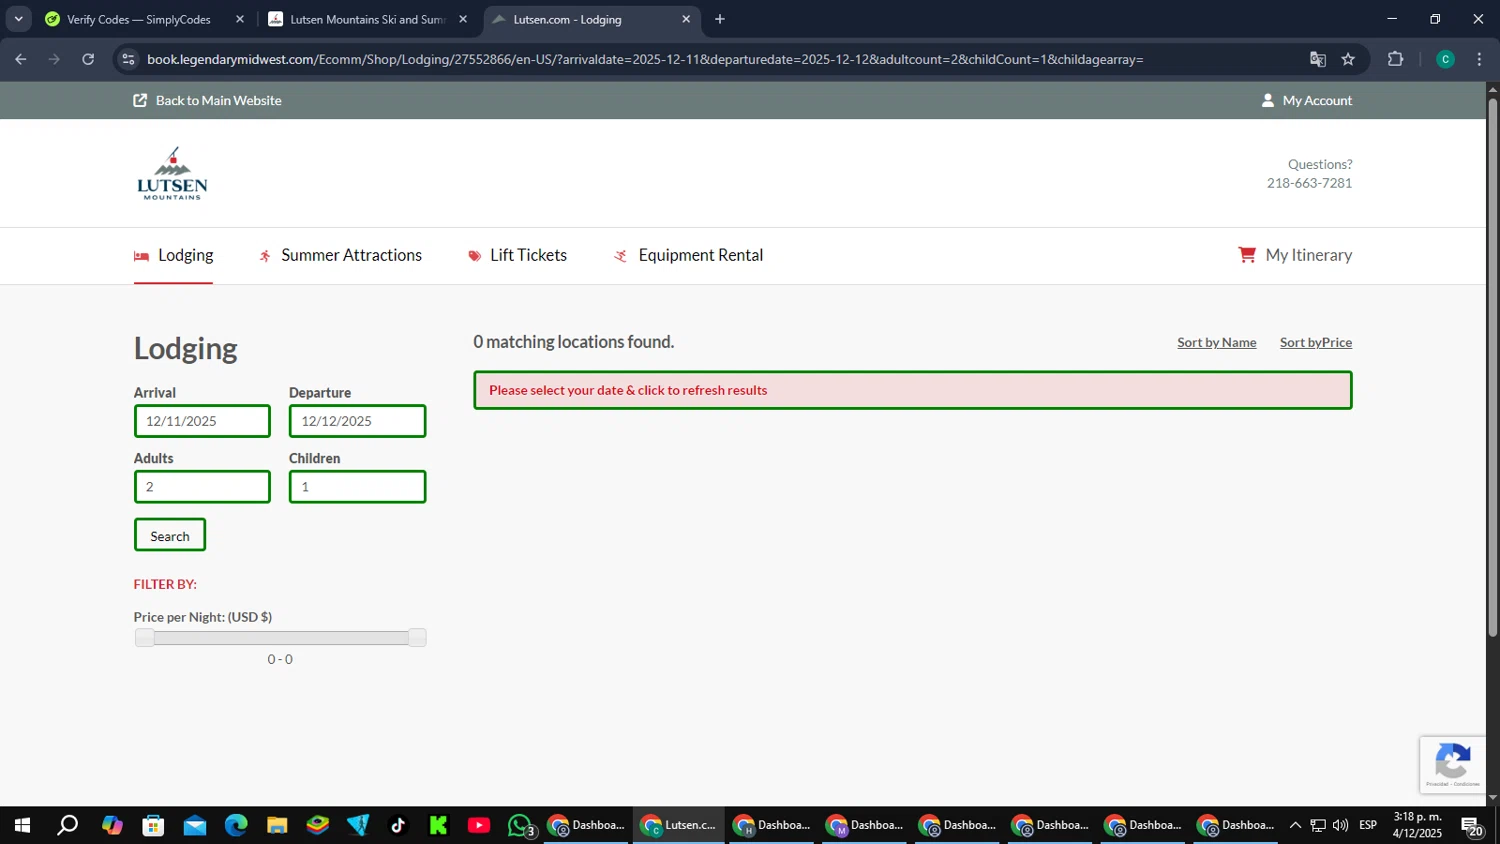
Task: Open the Windows Start menu
Action: (x=21, y=825)
